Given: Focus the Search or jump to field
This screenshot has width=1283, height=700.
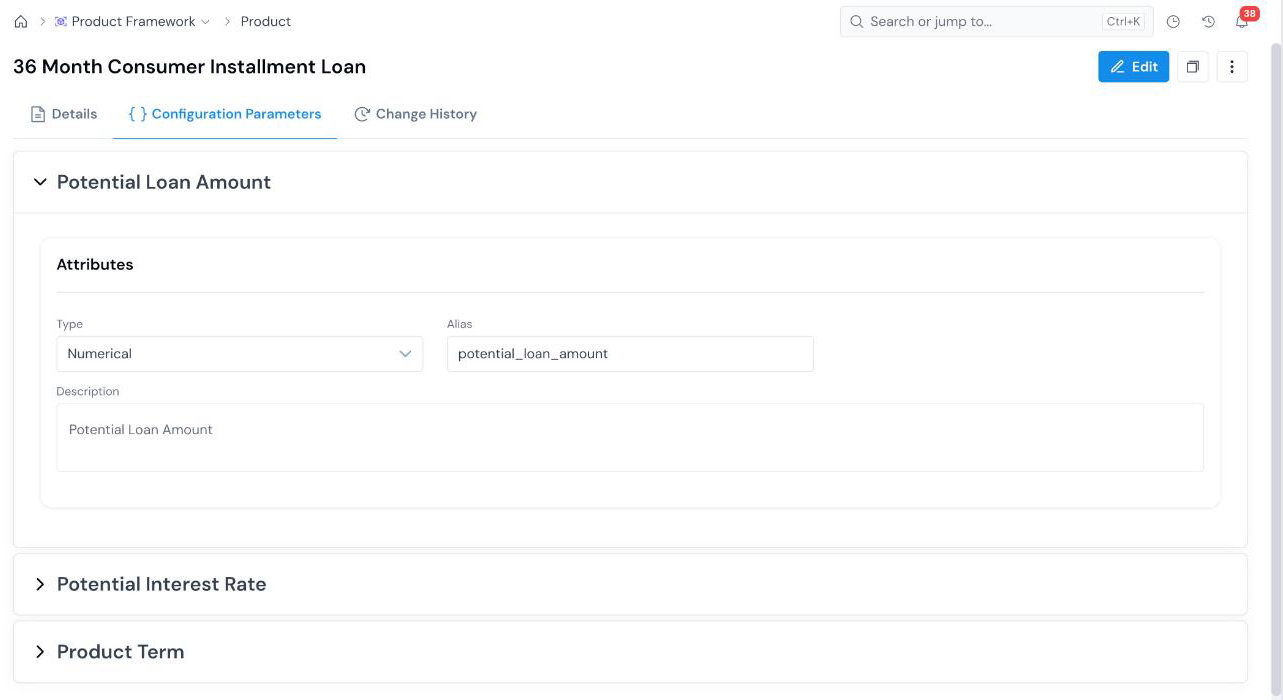Looking at the screenshot, I should (x=996, y=21).
